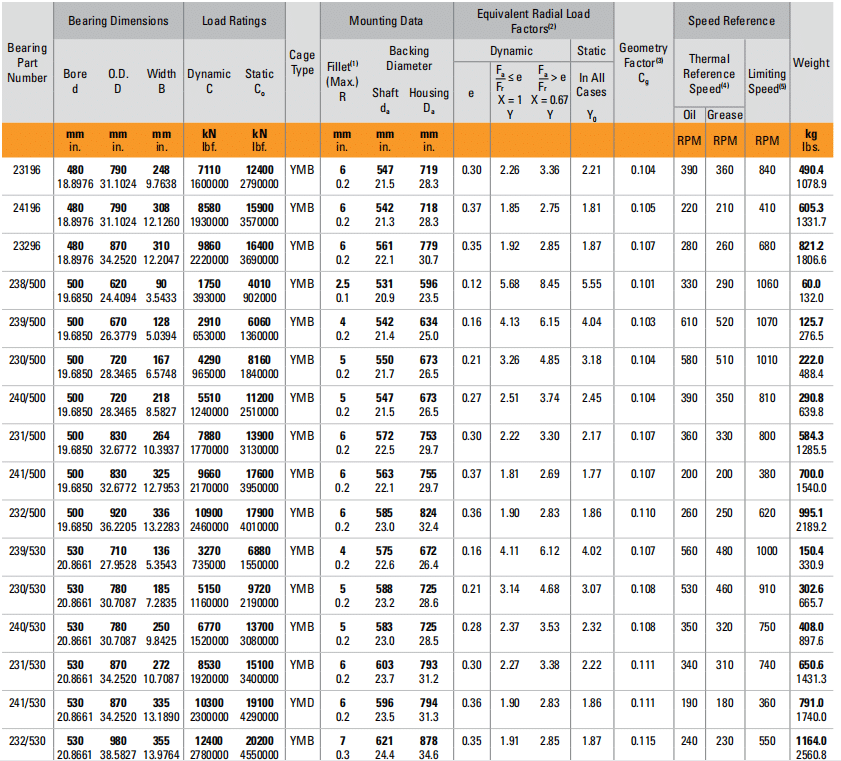
Task: Select the YMD cage type cell
Action: (301, 702)
